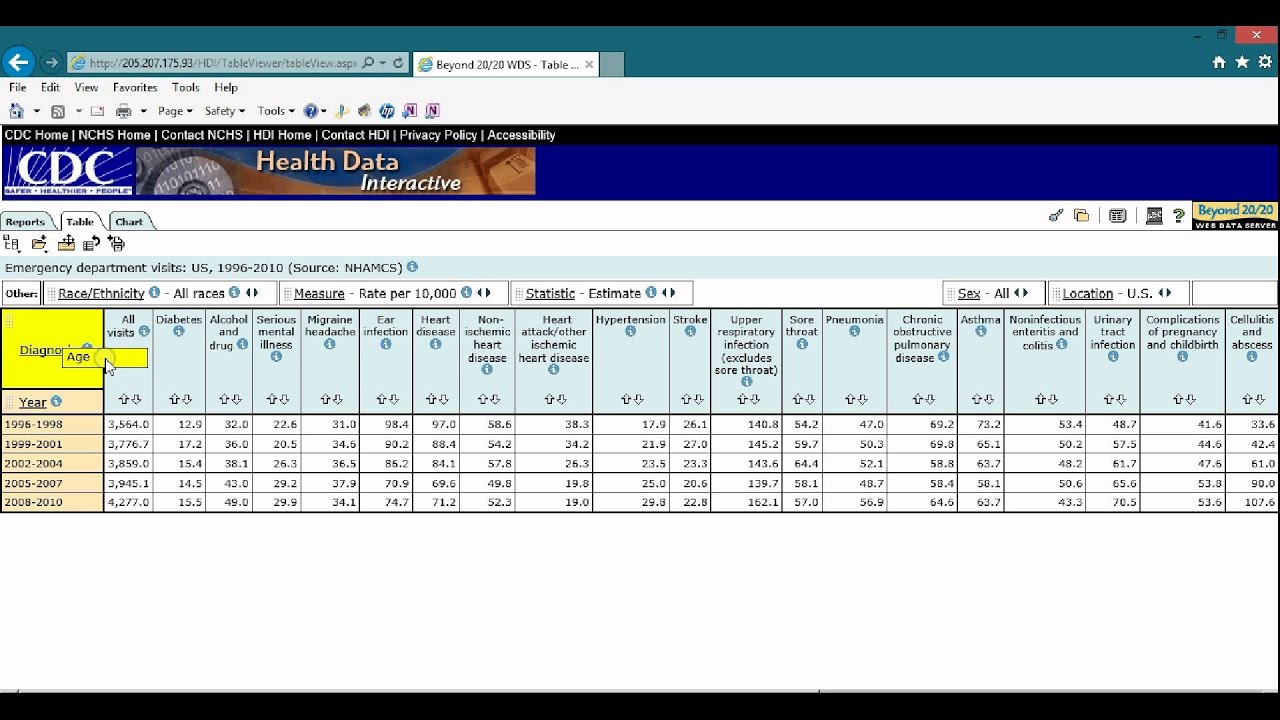Switch to the Chart tab
The width and height of the screenshot is (1280, 720).
point(129,222)
